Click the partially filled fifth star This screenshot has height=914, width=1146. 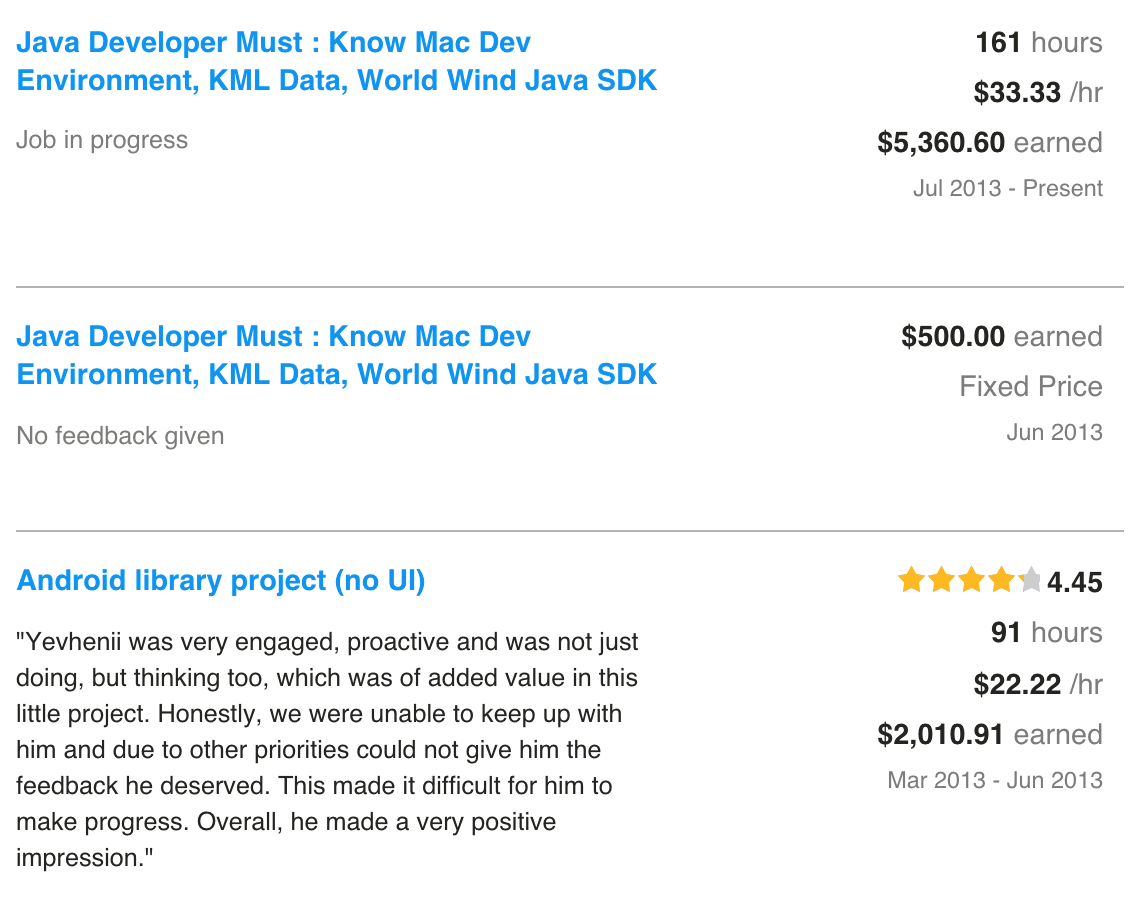tap(1030, 580)
